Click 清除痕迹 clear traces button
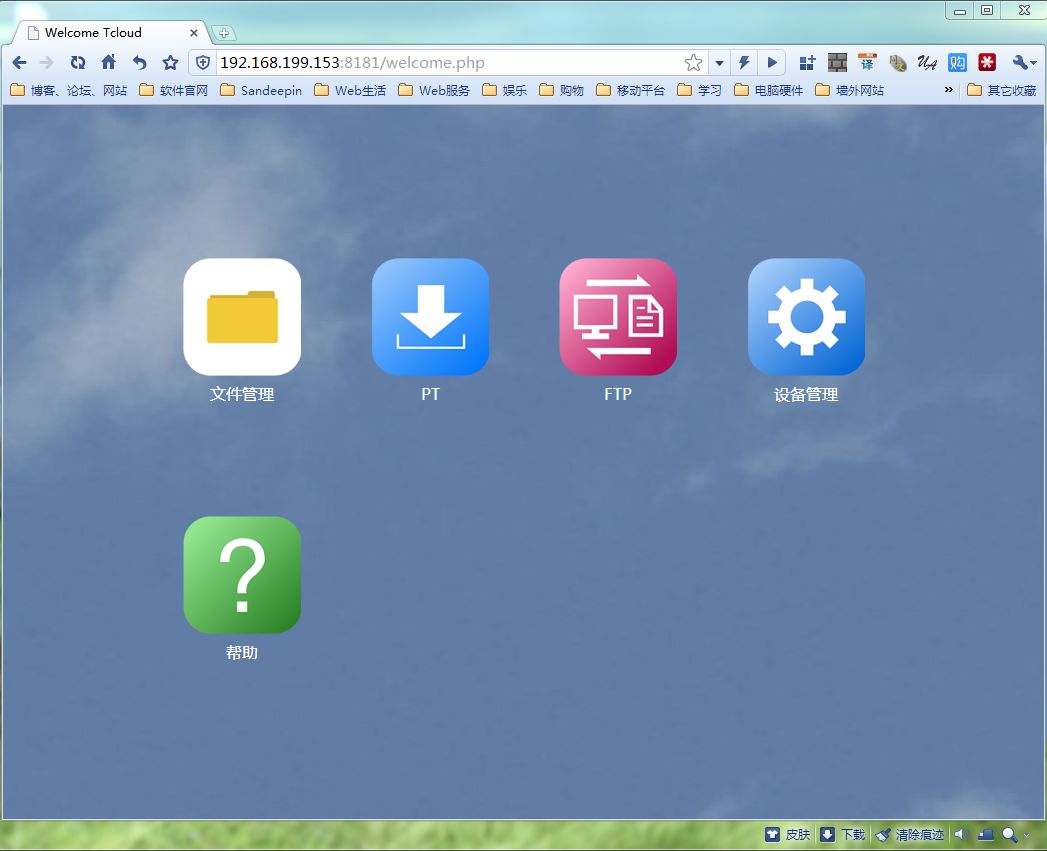Image resolution: width=1047 pixels, height=851 pixels. pyautogui.click(x=910, y=835)
